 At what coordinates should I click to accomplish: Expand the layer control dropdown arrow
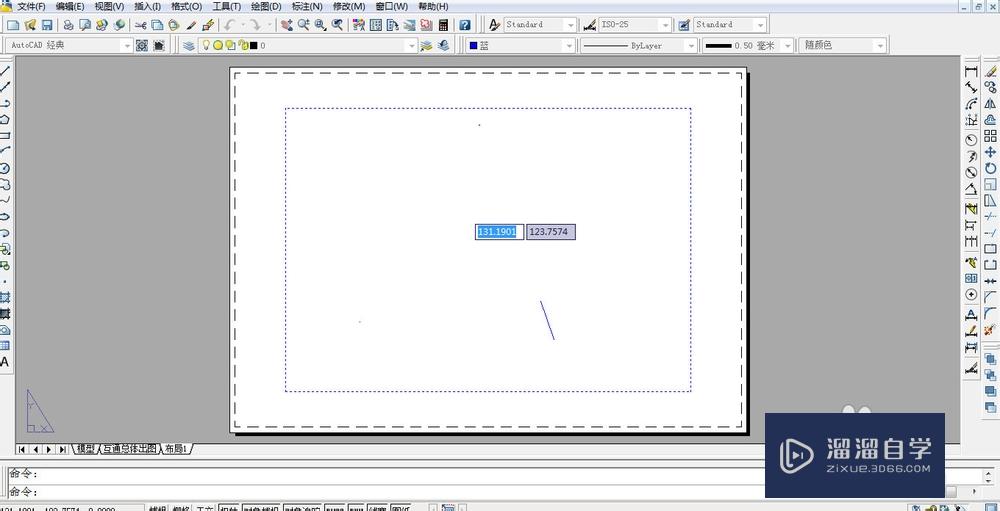pyautogui.click(x=412, y=45)
